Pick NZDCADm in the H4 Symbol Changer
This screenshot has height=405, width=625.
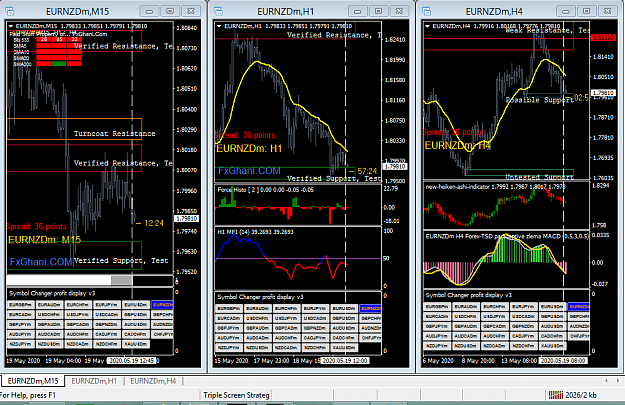495,346
